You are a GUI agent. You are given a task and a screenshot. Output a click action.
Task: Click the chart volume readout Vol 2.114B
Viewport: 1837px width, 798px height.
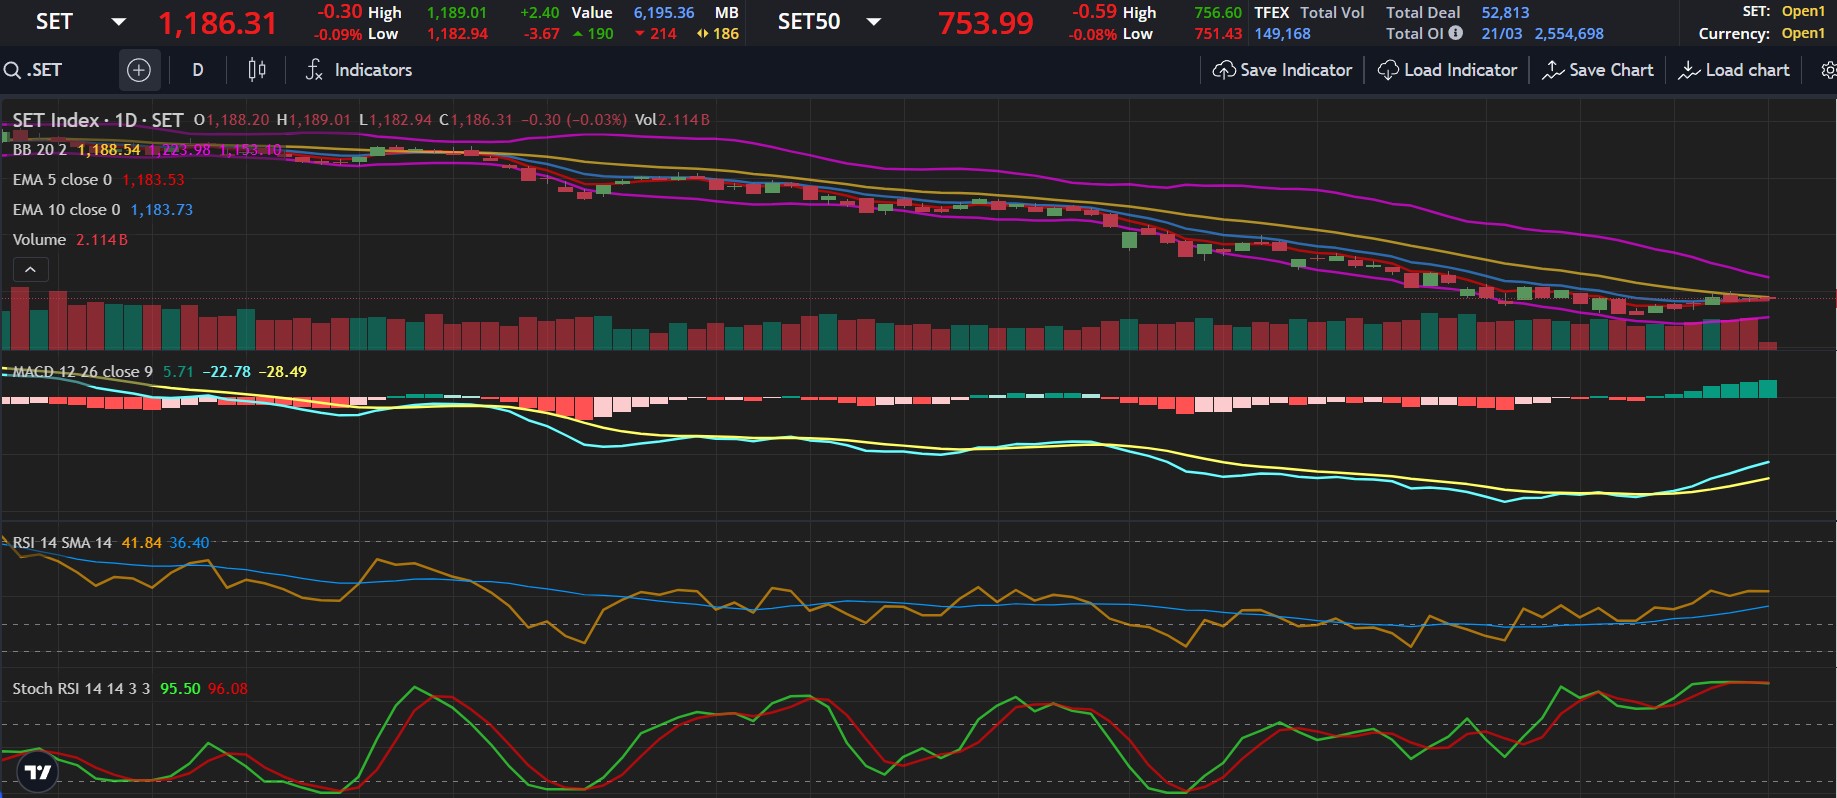pos(672,120)
